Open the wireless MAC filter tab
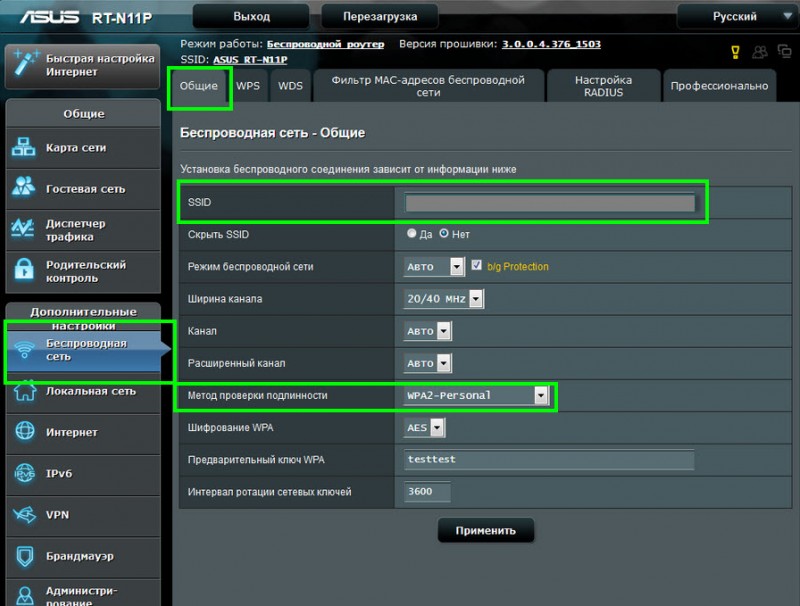Image resolution: width=800 pixels, height=606 pixels. [x=428, y=86]
